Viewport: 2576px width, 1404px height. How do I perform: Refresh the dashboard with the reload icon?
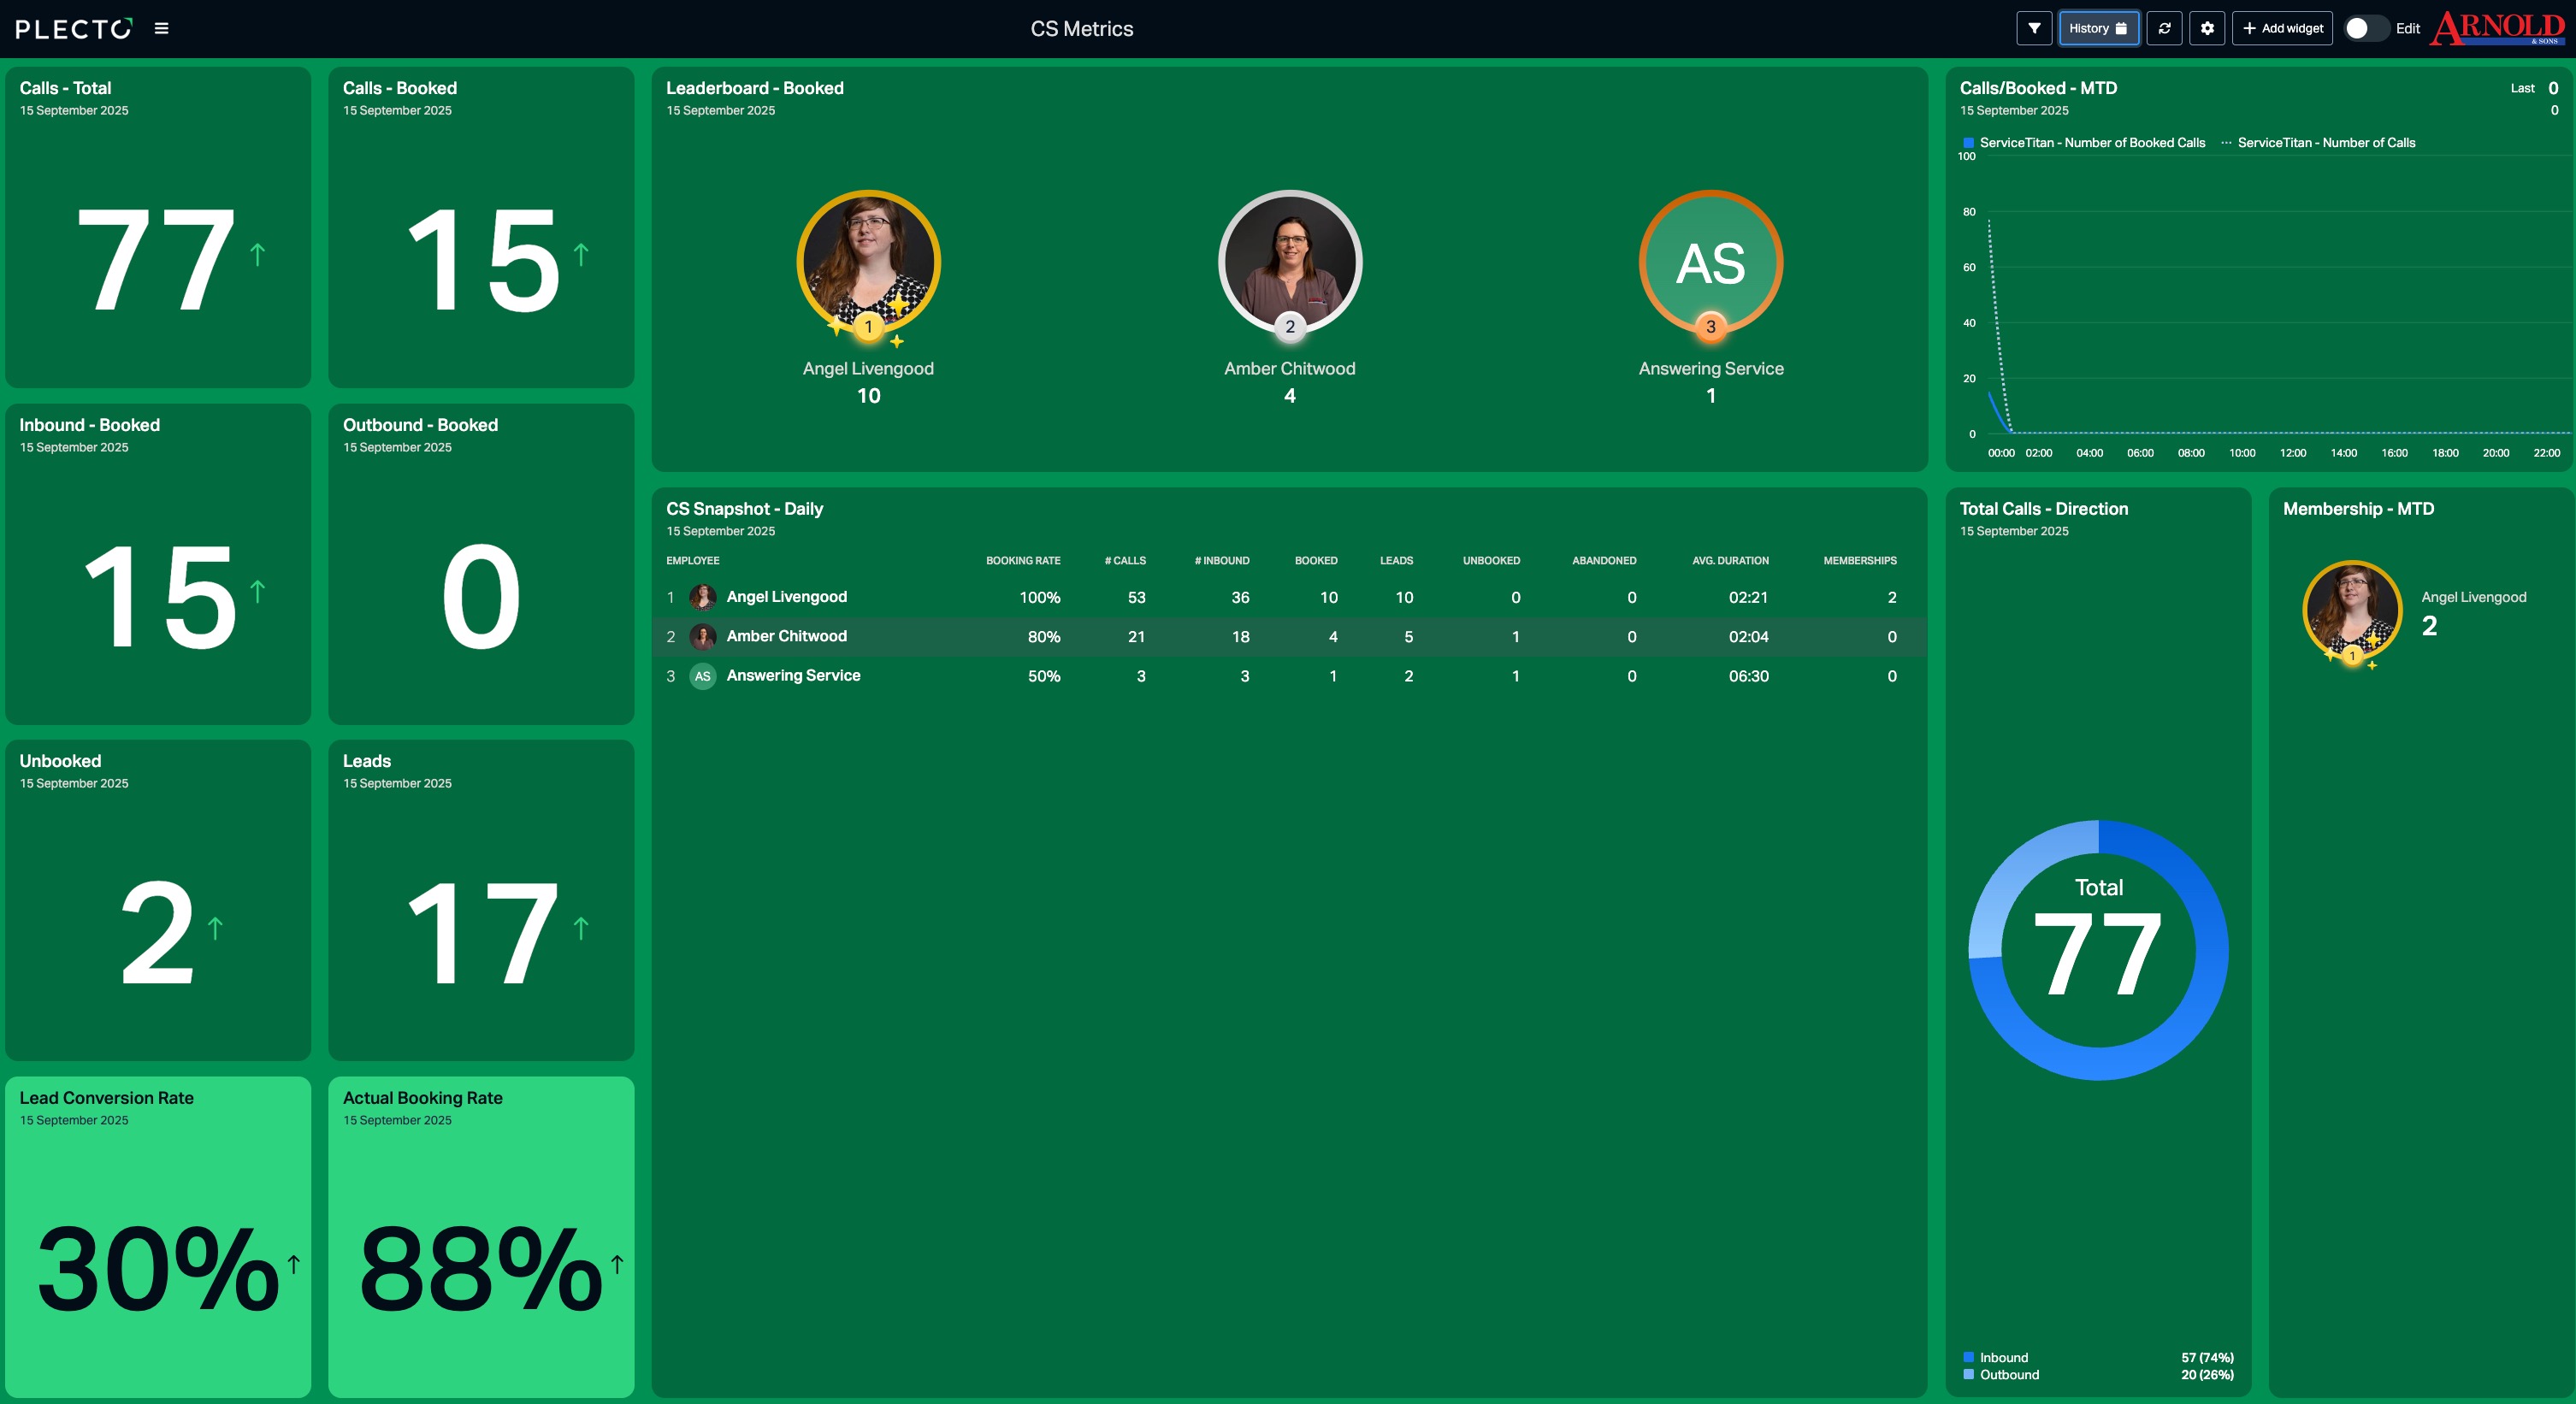pyautogui.click(x=2164, y=28)
